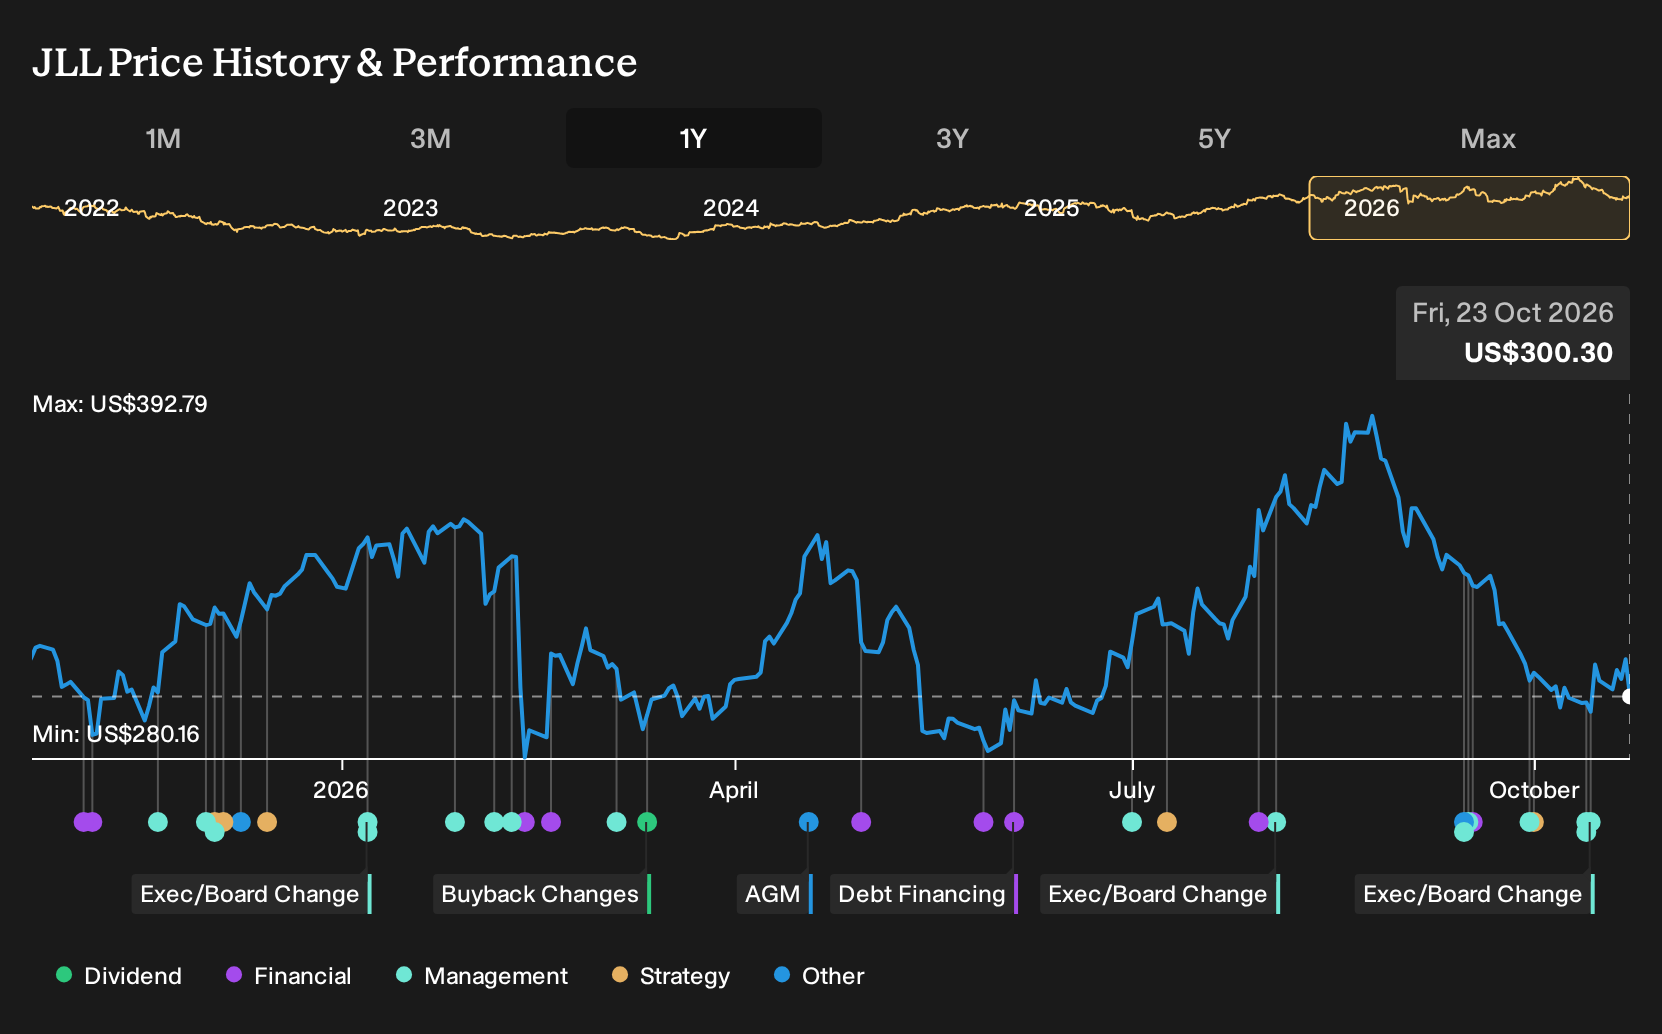Screen dimensions: 1662x1034
Task: Click the highlighted 2026 range selector window
Action: click(1469, 208)
